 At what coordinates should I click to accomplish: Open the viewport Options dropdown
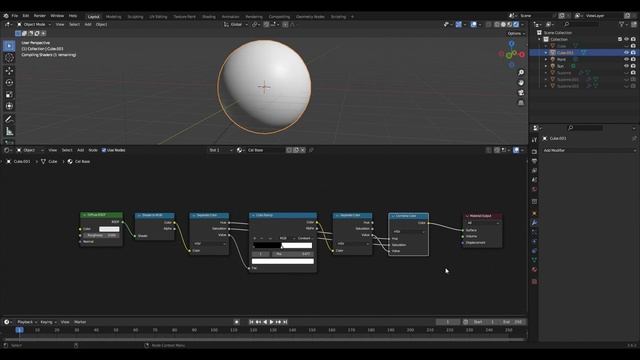[x=516, y=33]
